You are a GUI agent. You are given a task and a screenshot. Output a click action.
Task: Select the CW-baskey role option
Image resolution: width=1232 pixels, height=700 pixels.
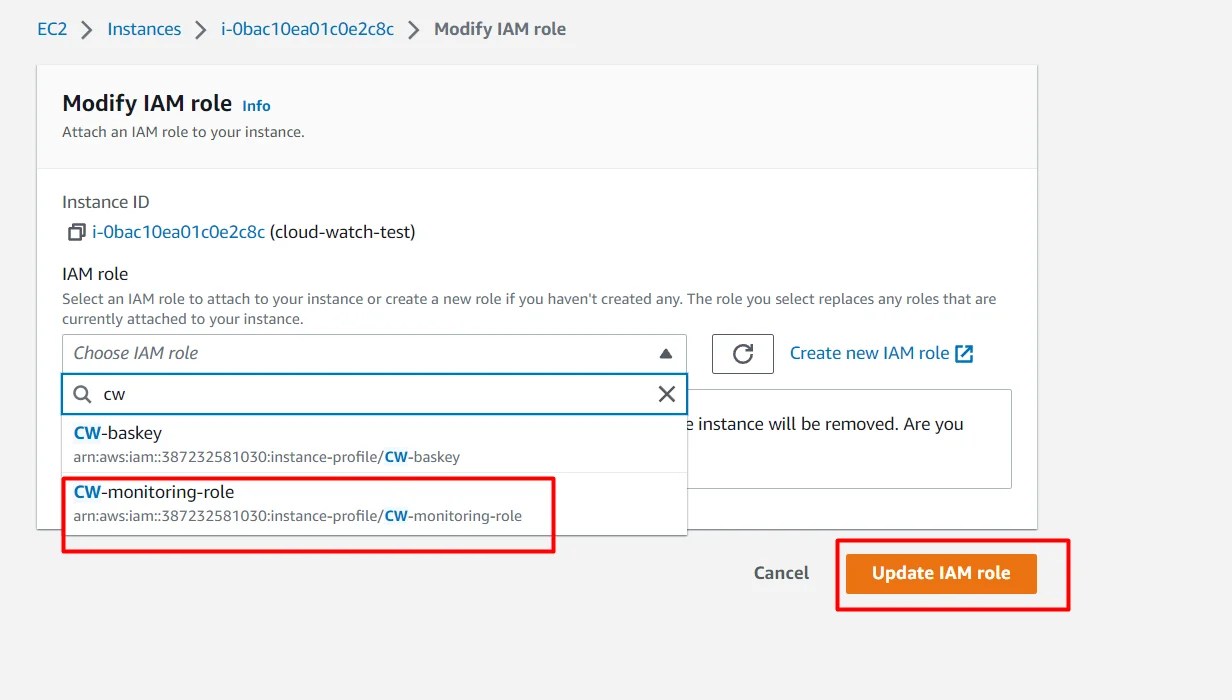pyautogui.click(x=117, y=433)
